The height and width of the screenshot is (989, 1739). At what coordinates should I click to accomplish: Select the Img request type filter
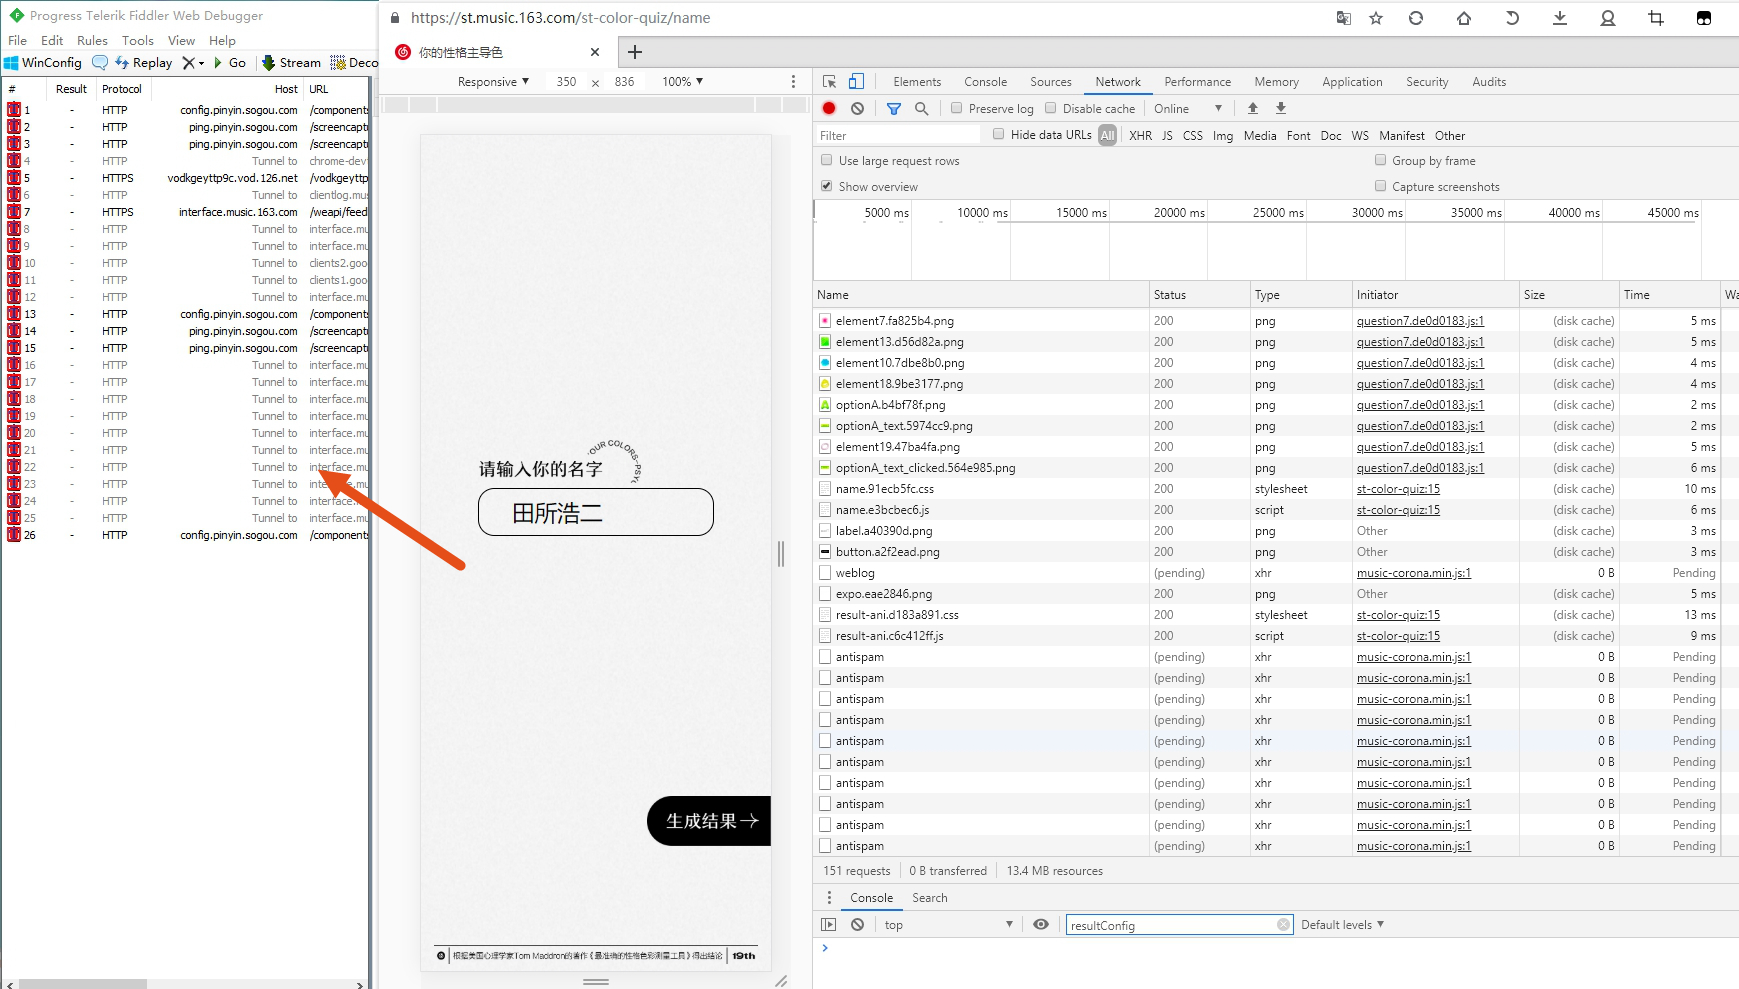point(1223,136)
